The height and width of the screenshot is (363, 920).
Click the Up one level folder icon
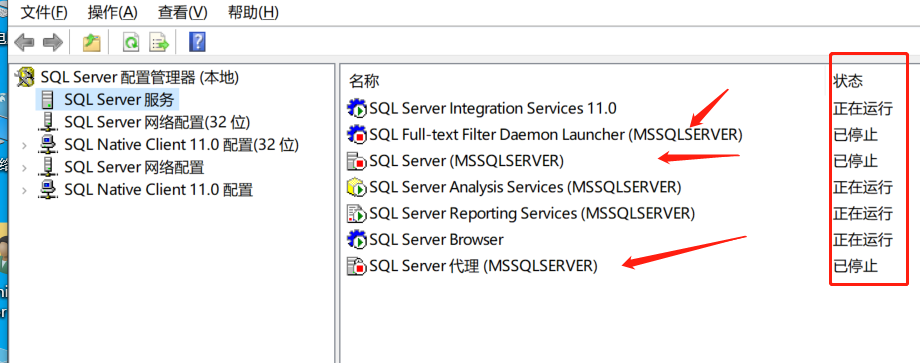click(91, 42)
